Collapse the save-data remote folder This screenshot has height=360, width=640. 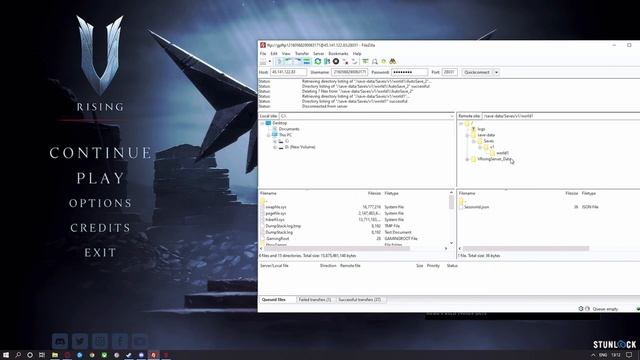tap(467, 135)
